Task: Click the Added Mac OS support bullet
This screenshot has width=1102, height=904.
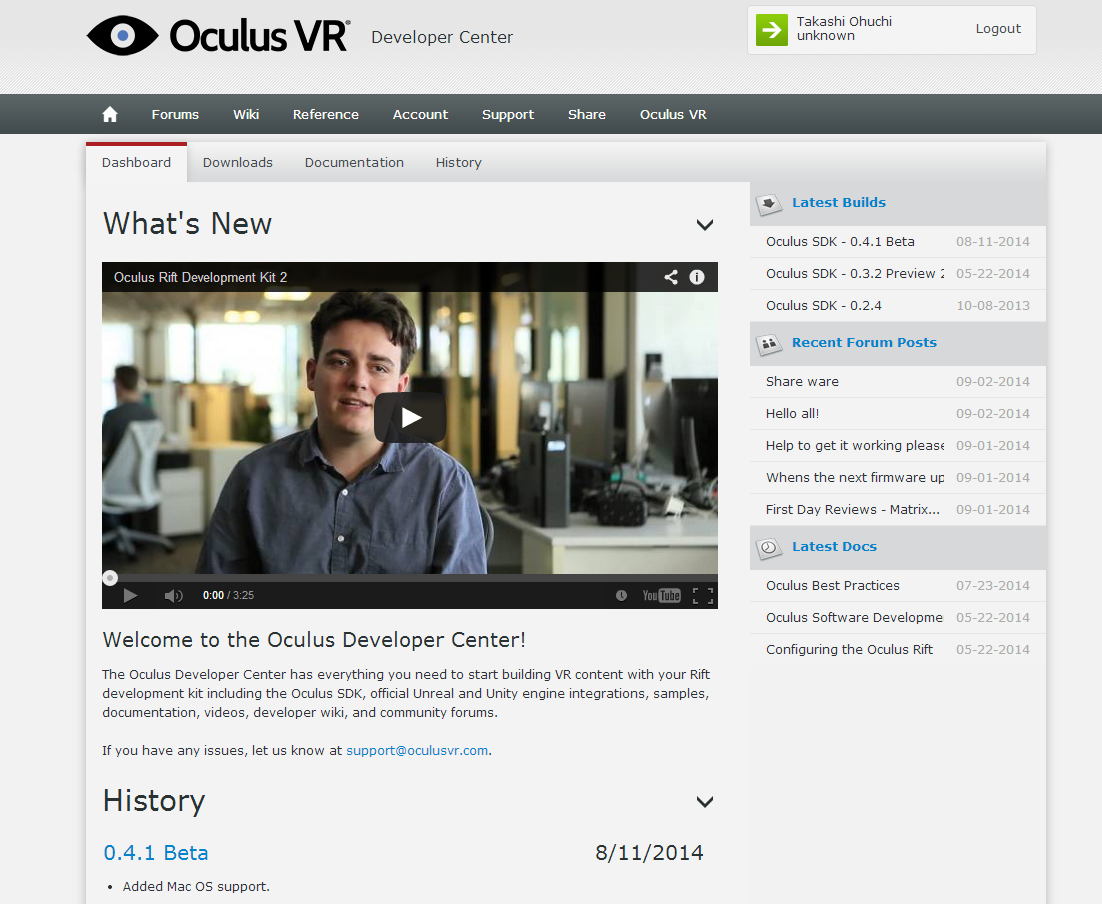Action: coord(196,886)
